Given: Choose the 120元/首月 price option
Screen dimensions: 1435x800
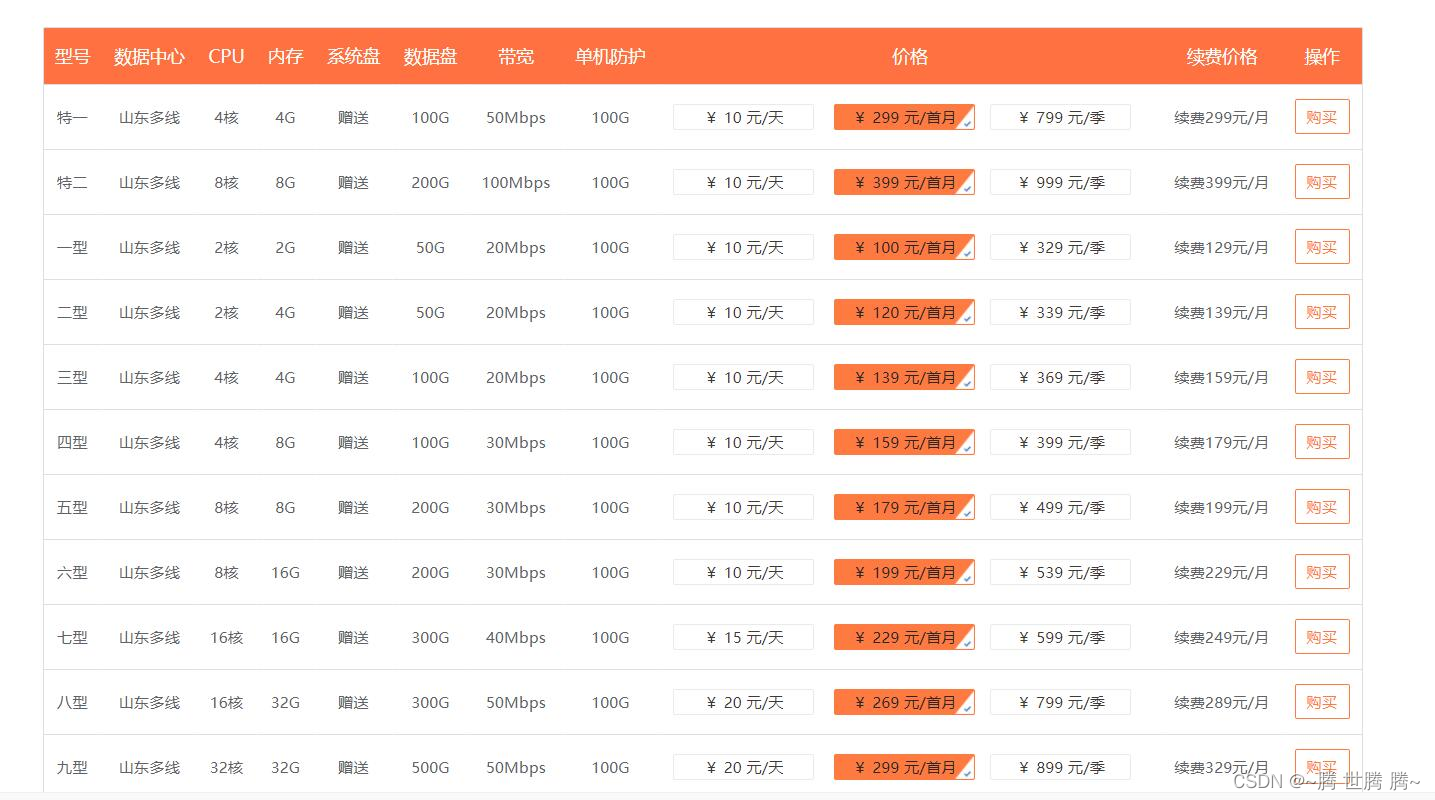Looking at the screenshot, I should [x=904, y=312].
